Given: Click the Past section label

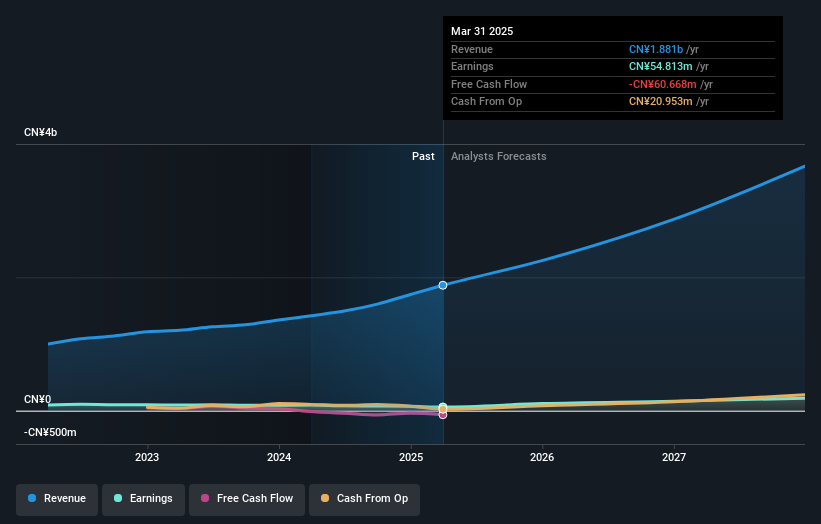Looking at the screenshot, I should 423,156.
